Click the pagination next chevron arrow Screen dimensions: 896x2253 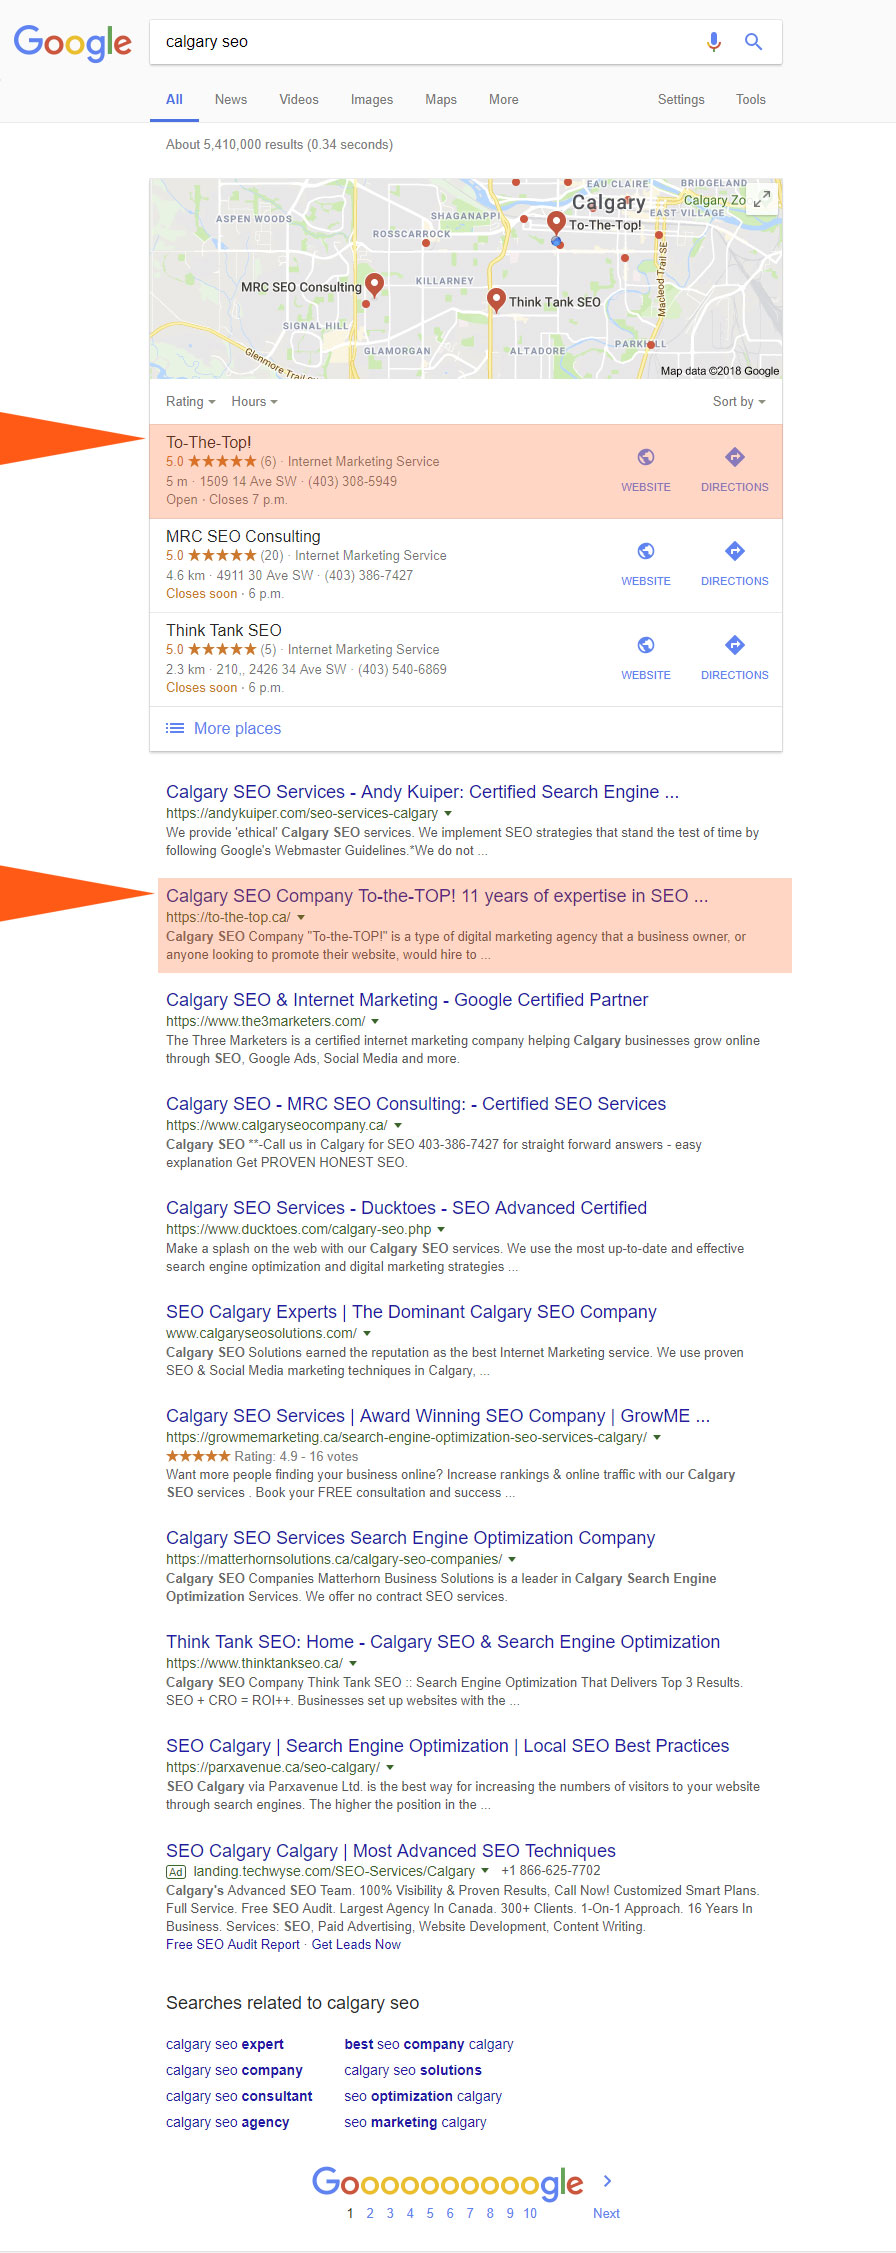pyautogui.click(x=607, y=2181)
